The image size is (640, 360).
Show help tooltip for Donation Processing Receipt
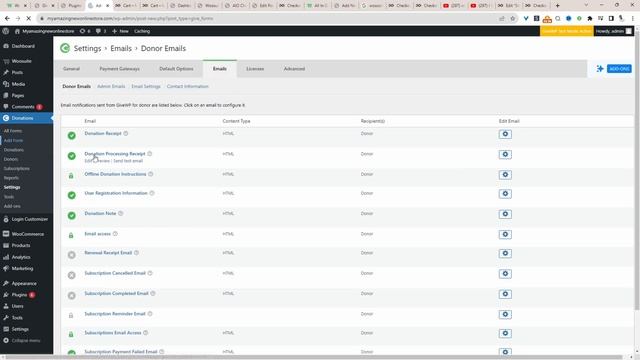coord(149,154)
